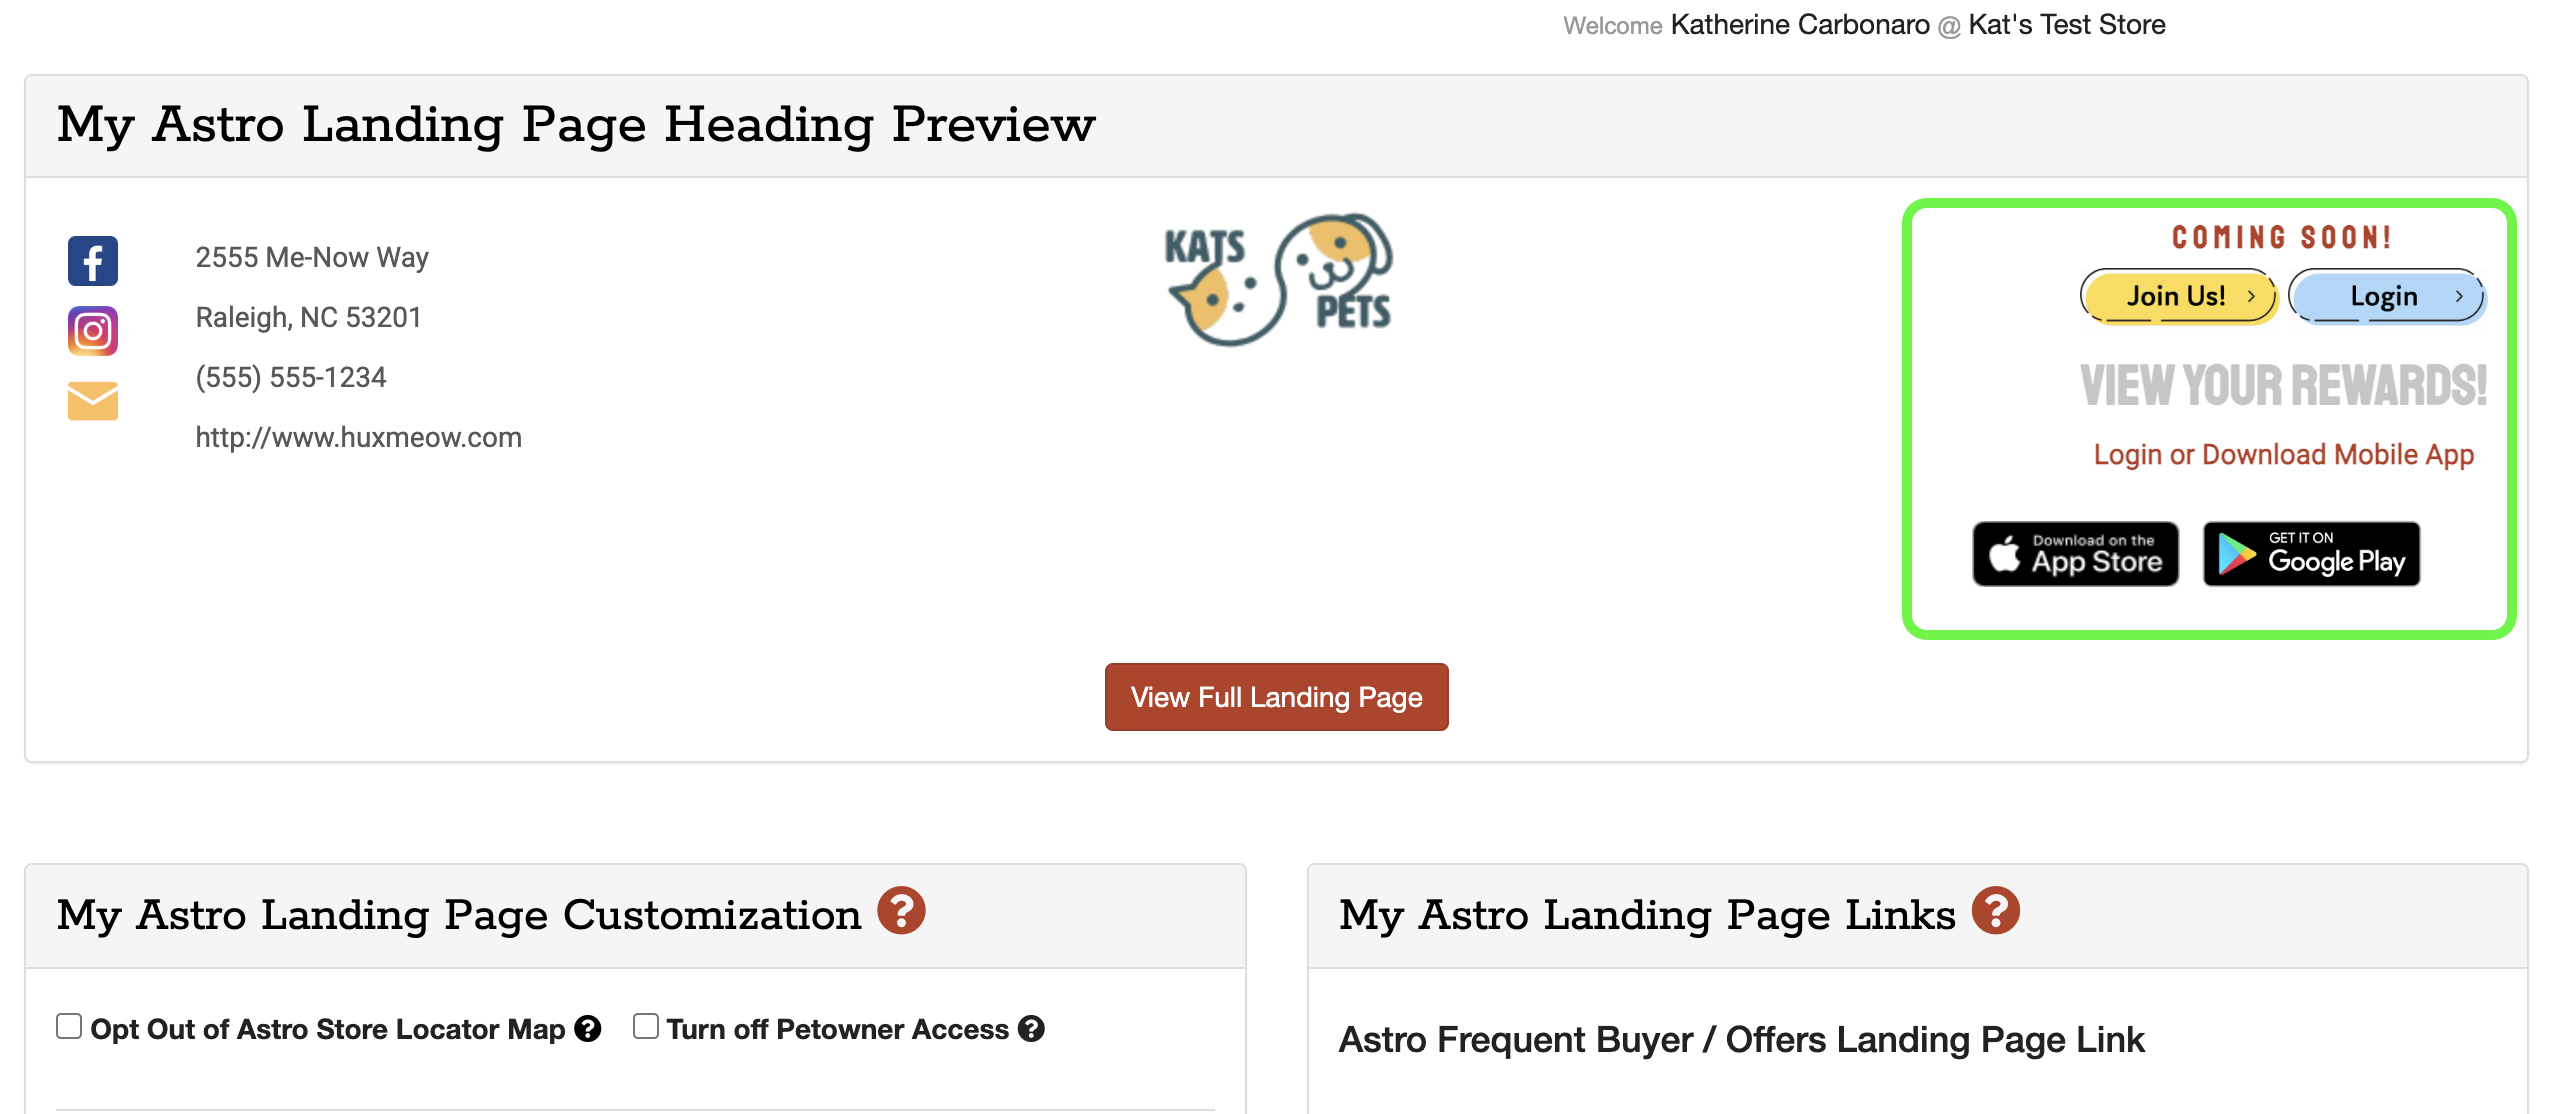Click the store phone number

[x=290, y=377]
